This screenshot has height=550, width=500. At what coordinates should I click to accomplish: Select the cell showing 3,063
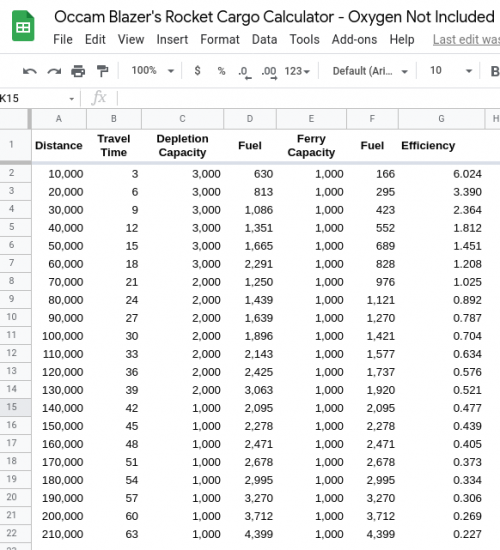[250, 390]
